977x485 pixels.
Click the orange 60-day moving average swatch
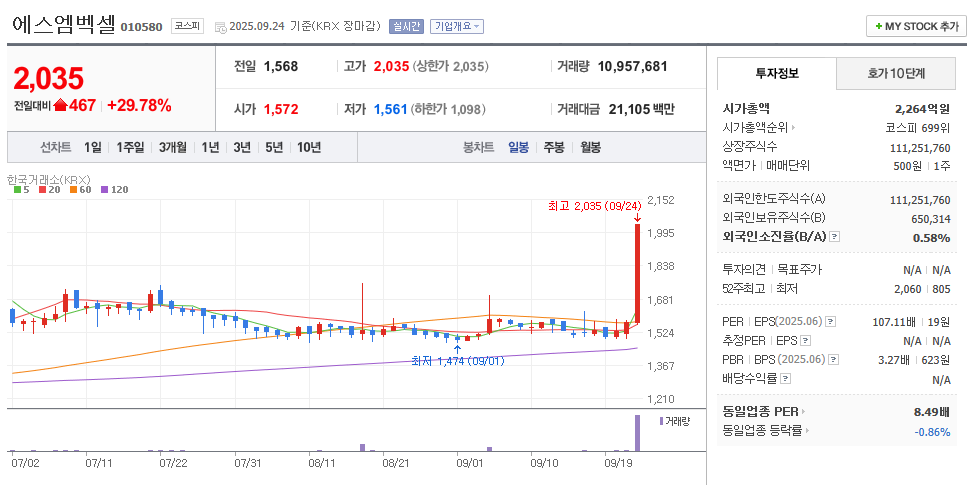coord(73,190)
